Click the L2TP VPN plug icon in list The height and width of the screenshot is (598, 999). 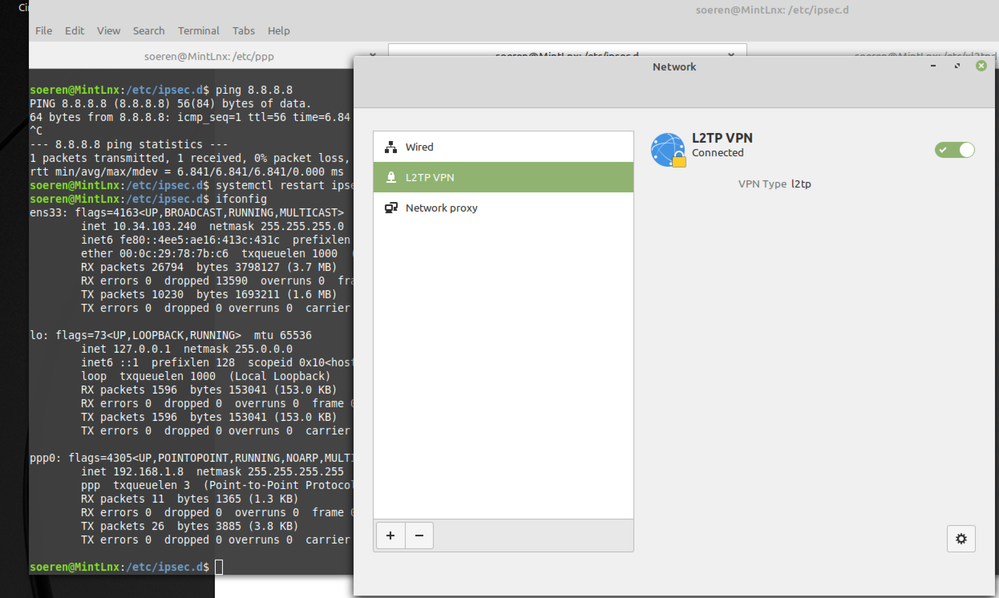[x=391, y=178]
